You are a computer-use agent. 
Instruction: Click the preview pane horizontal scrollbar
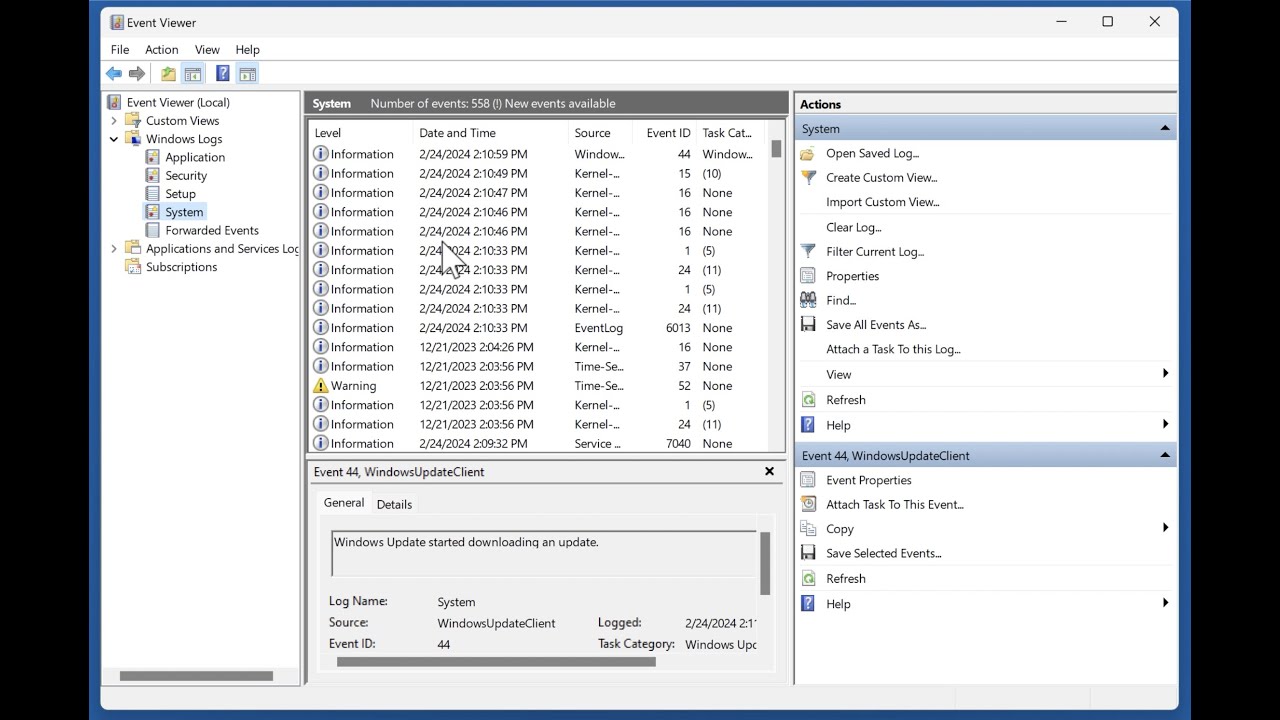pos(496,661)
